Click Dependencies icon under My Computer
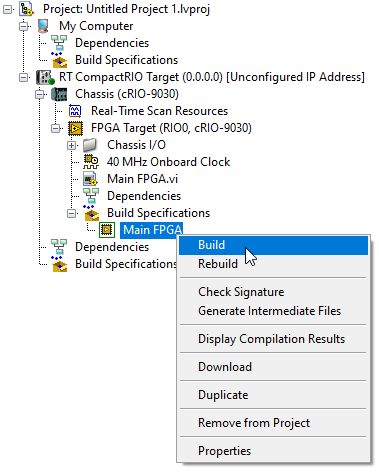Screen dimensions: 379x472 tap(59, 43)
